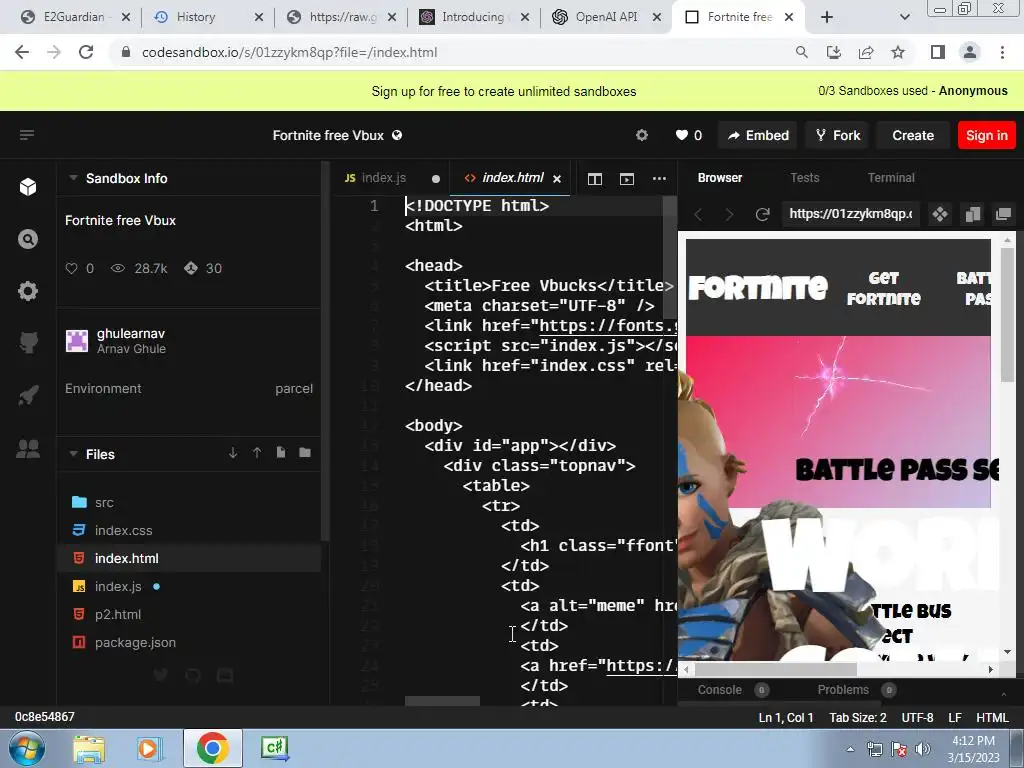Open Chrome tab search dropdown arrow
Image resolution: width=1024 pixels, height=768 pixels.
(x=904, y=17)
